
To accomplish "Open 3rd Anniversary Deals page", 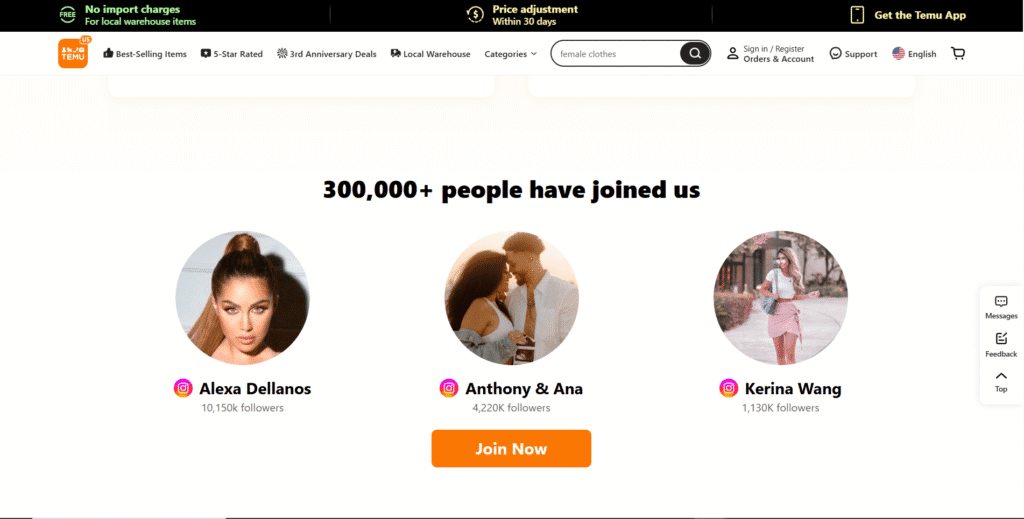I will coord(327,54).
